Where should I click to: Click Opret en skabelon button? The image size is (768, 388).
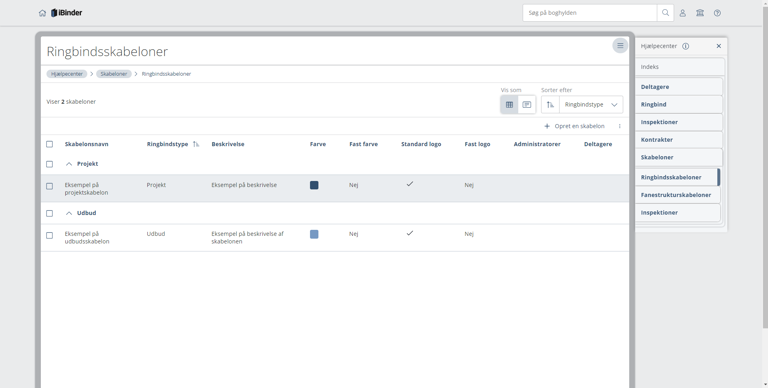(575, 126)
